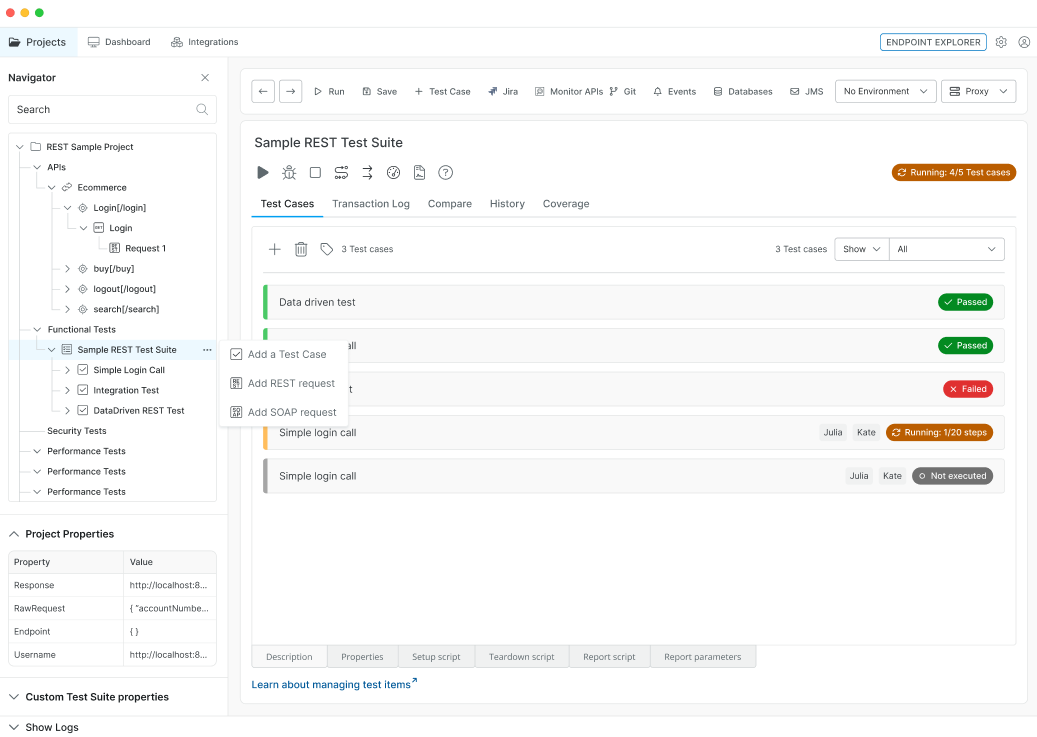Open the performance gauge icon
The height and width of the screenshot is (737, 1037).
point(393,172)
